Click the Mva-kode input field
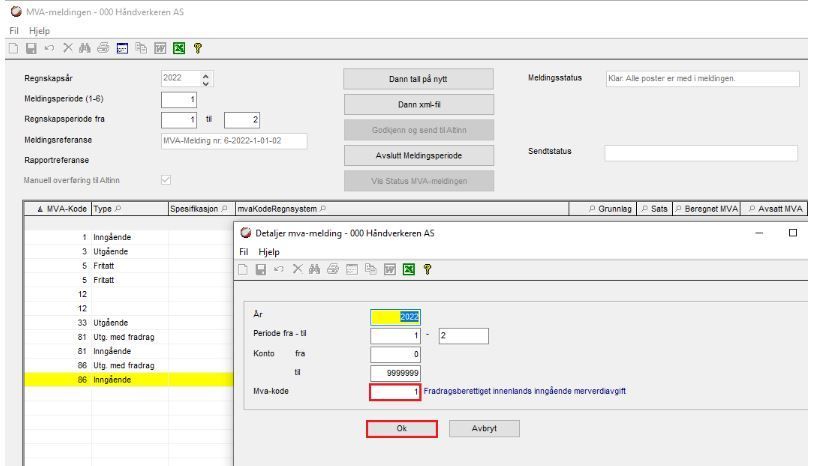 (x=395, y=392)
